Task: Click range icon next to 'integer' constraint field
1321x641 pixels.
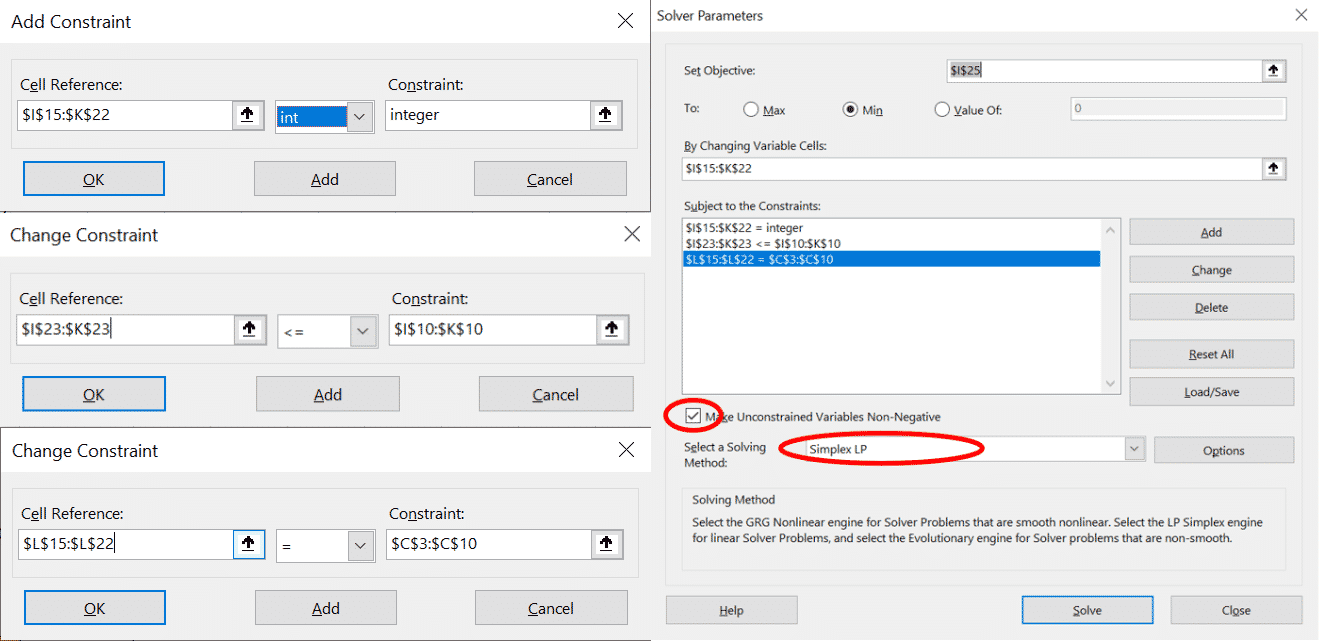Action: tap(605, 115)
